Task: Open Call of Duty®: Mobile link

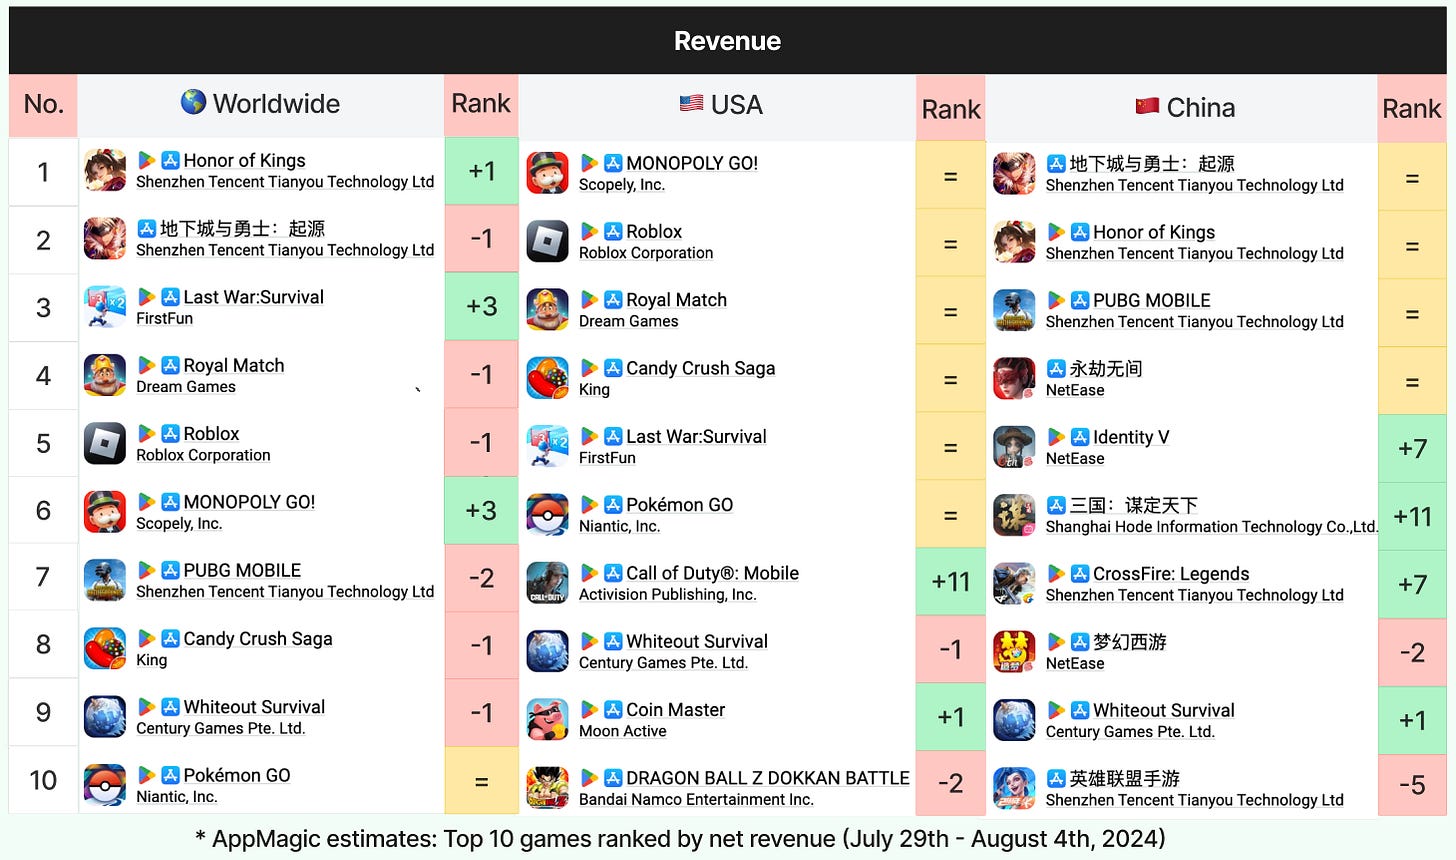Action: click(712, 573)
